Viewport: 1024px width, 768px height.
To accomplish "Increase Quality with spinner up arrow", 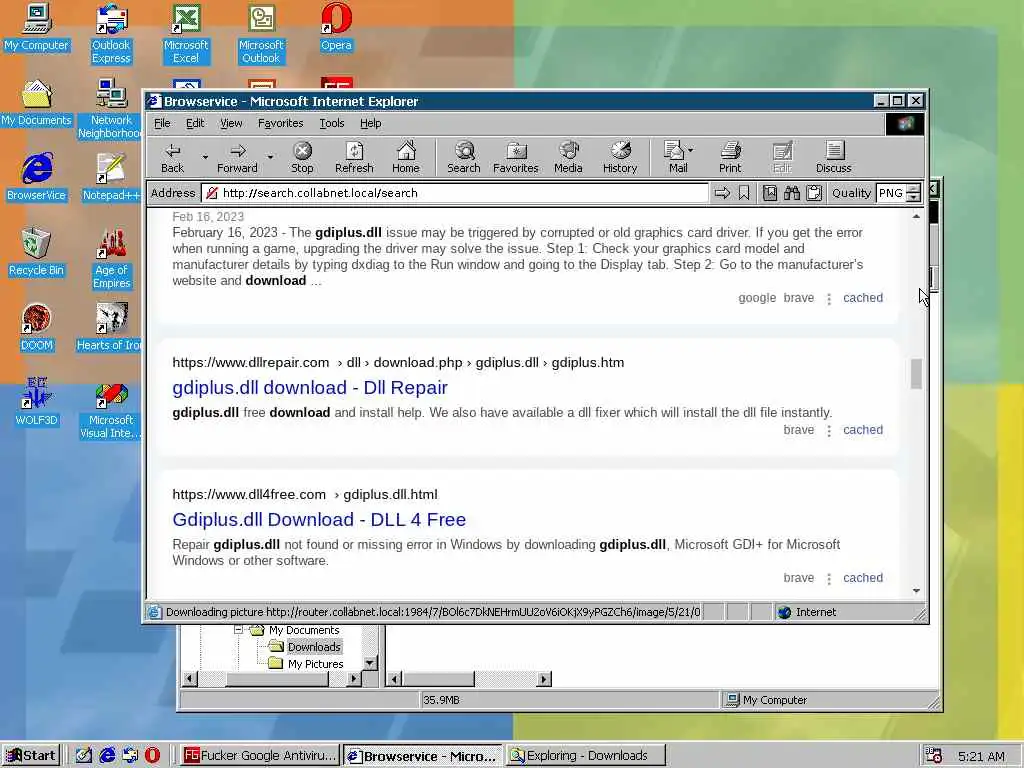I will click(x=914, y=188).
